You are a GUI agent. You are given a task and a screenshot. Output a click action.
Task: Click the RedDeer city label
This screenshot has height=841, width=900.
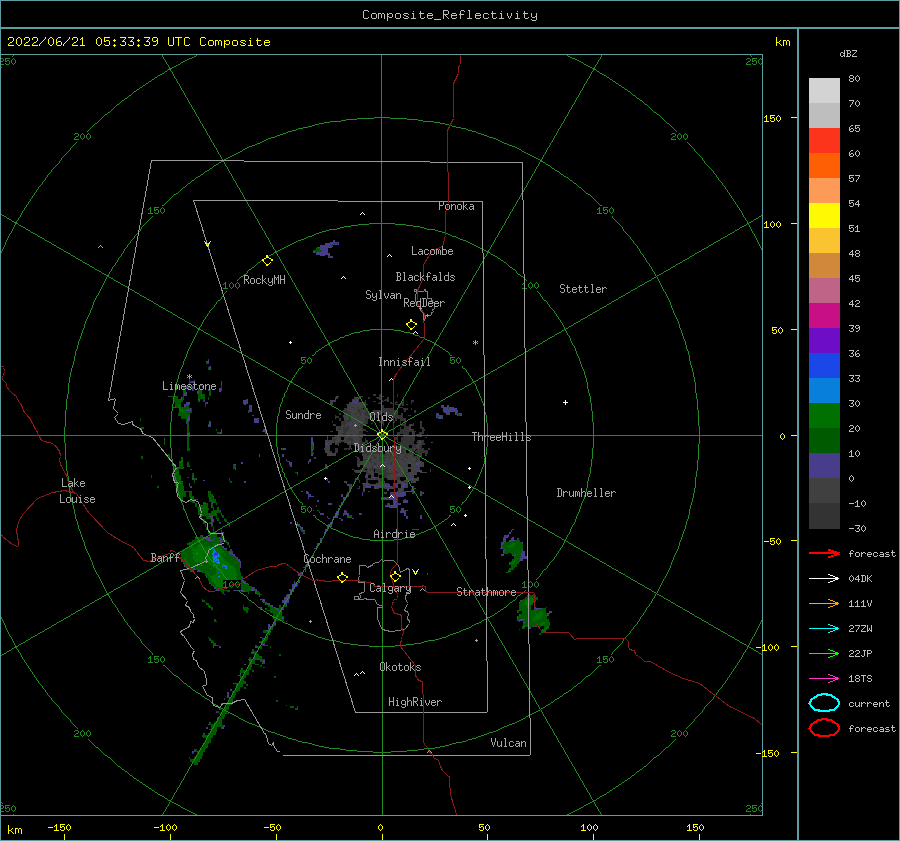tap(424, 303)
